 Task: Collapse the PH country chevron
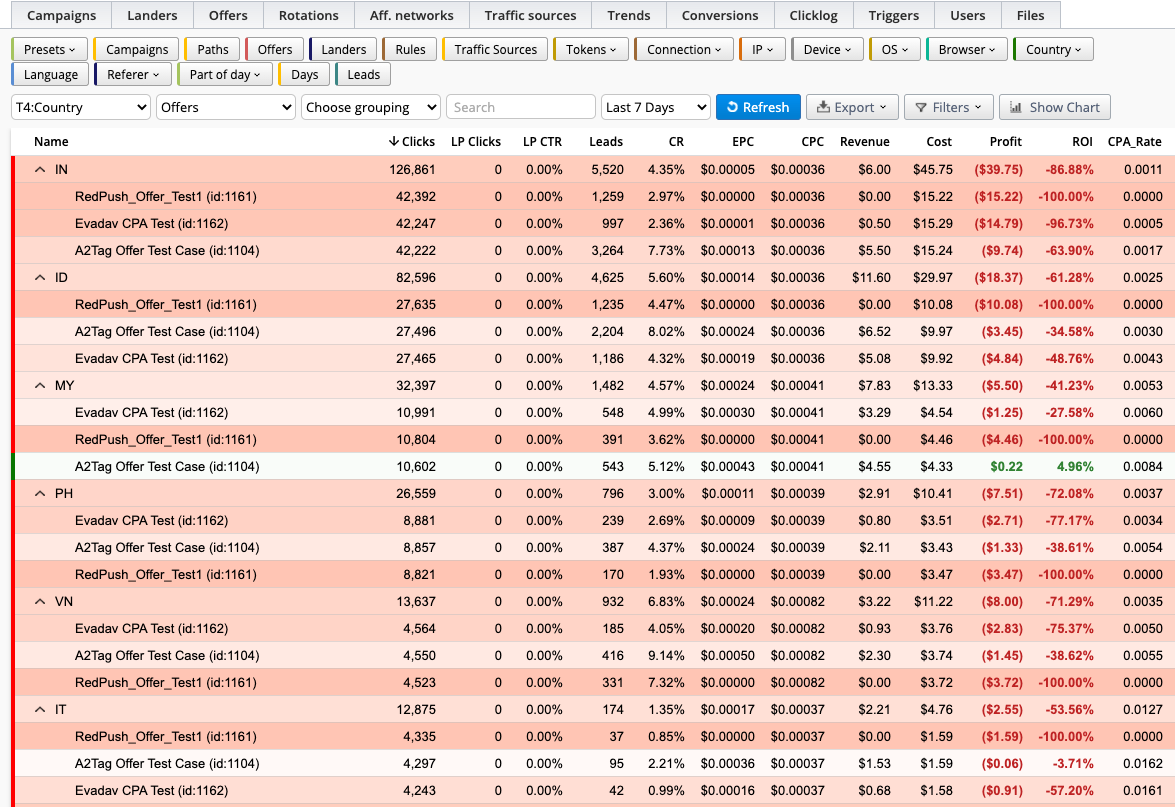pyautogui.click(x=40, y=494)
